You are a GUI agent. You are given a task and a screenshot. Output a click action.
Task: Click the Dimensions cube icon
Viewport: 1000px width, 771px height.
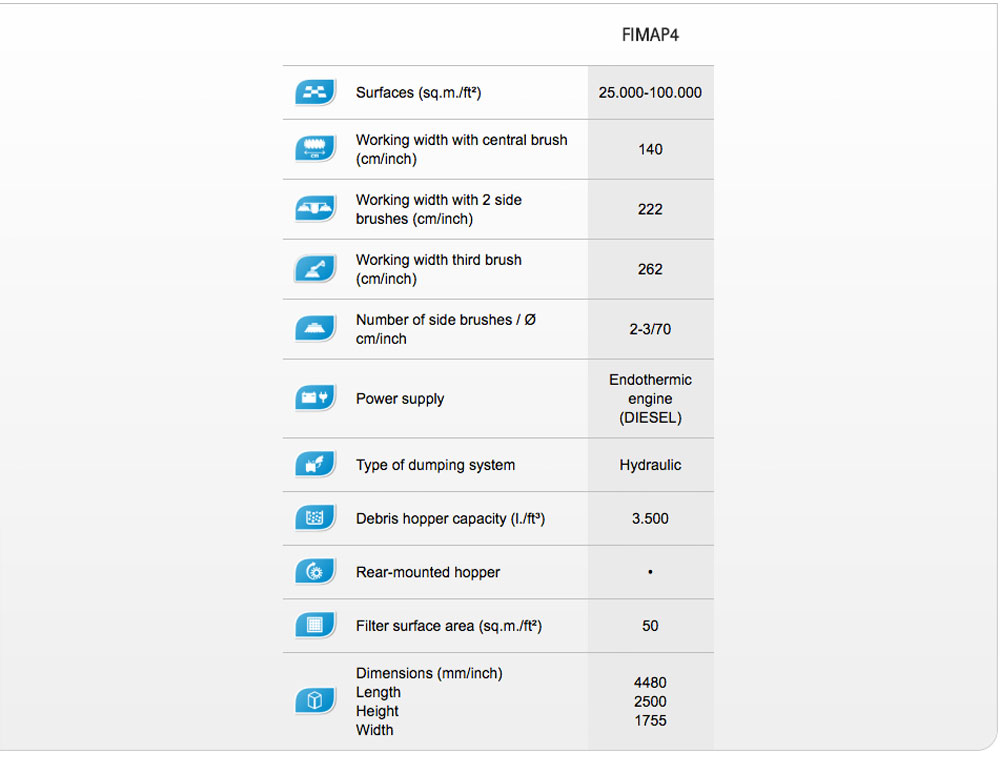pos(314,701)
